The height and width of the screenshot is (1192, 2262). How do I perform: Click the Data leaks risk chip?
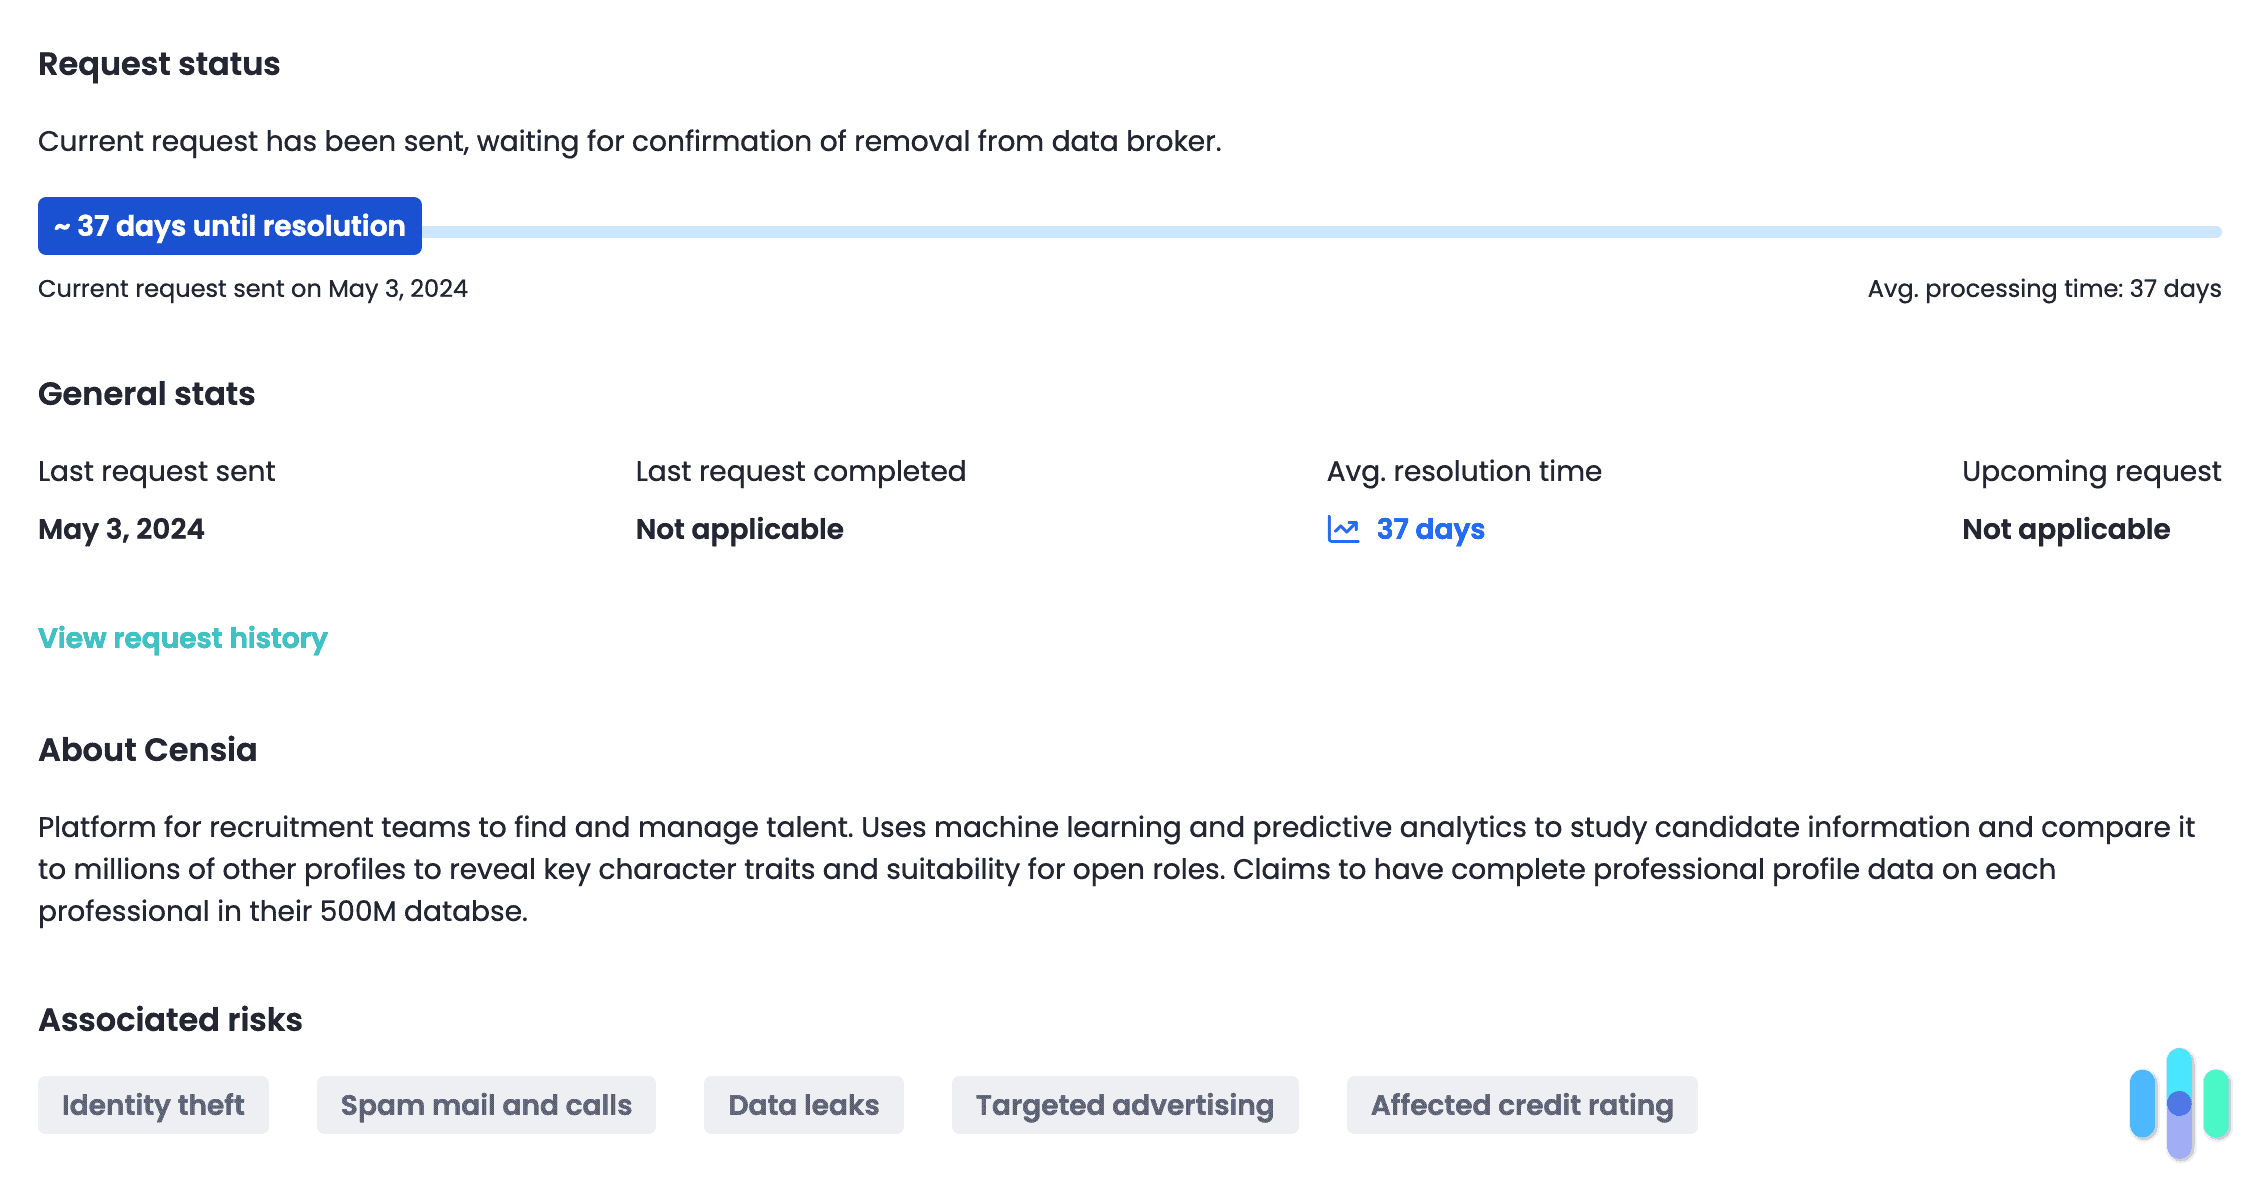point(803,1105)
